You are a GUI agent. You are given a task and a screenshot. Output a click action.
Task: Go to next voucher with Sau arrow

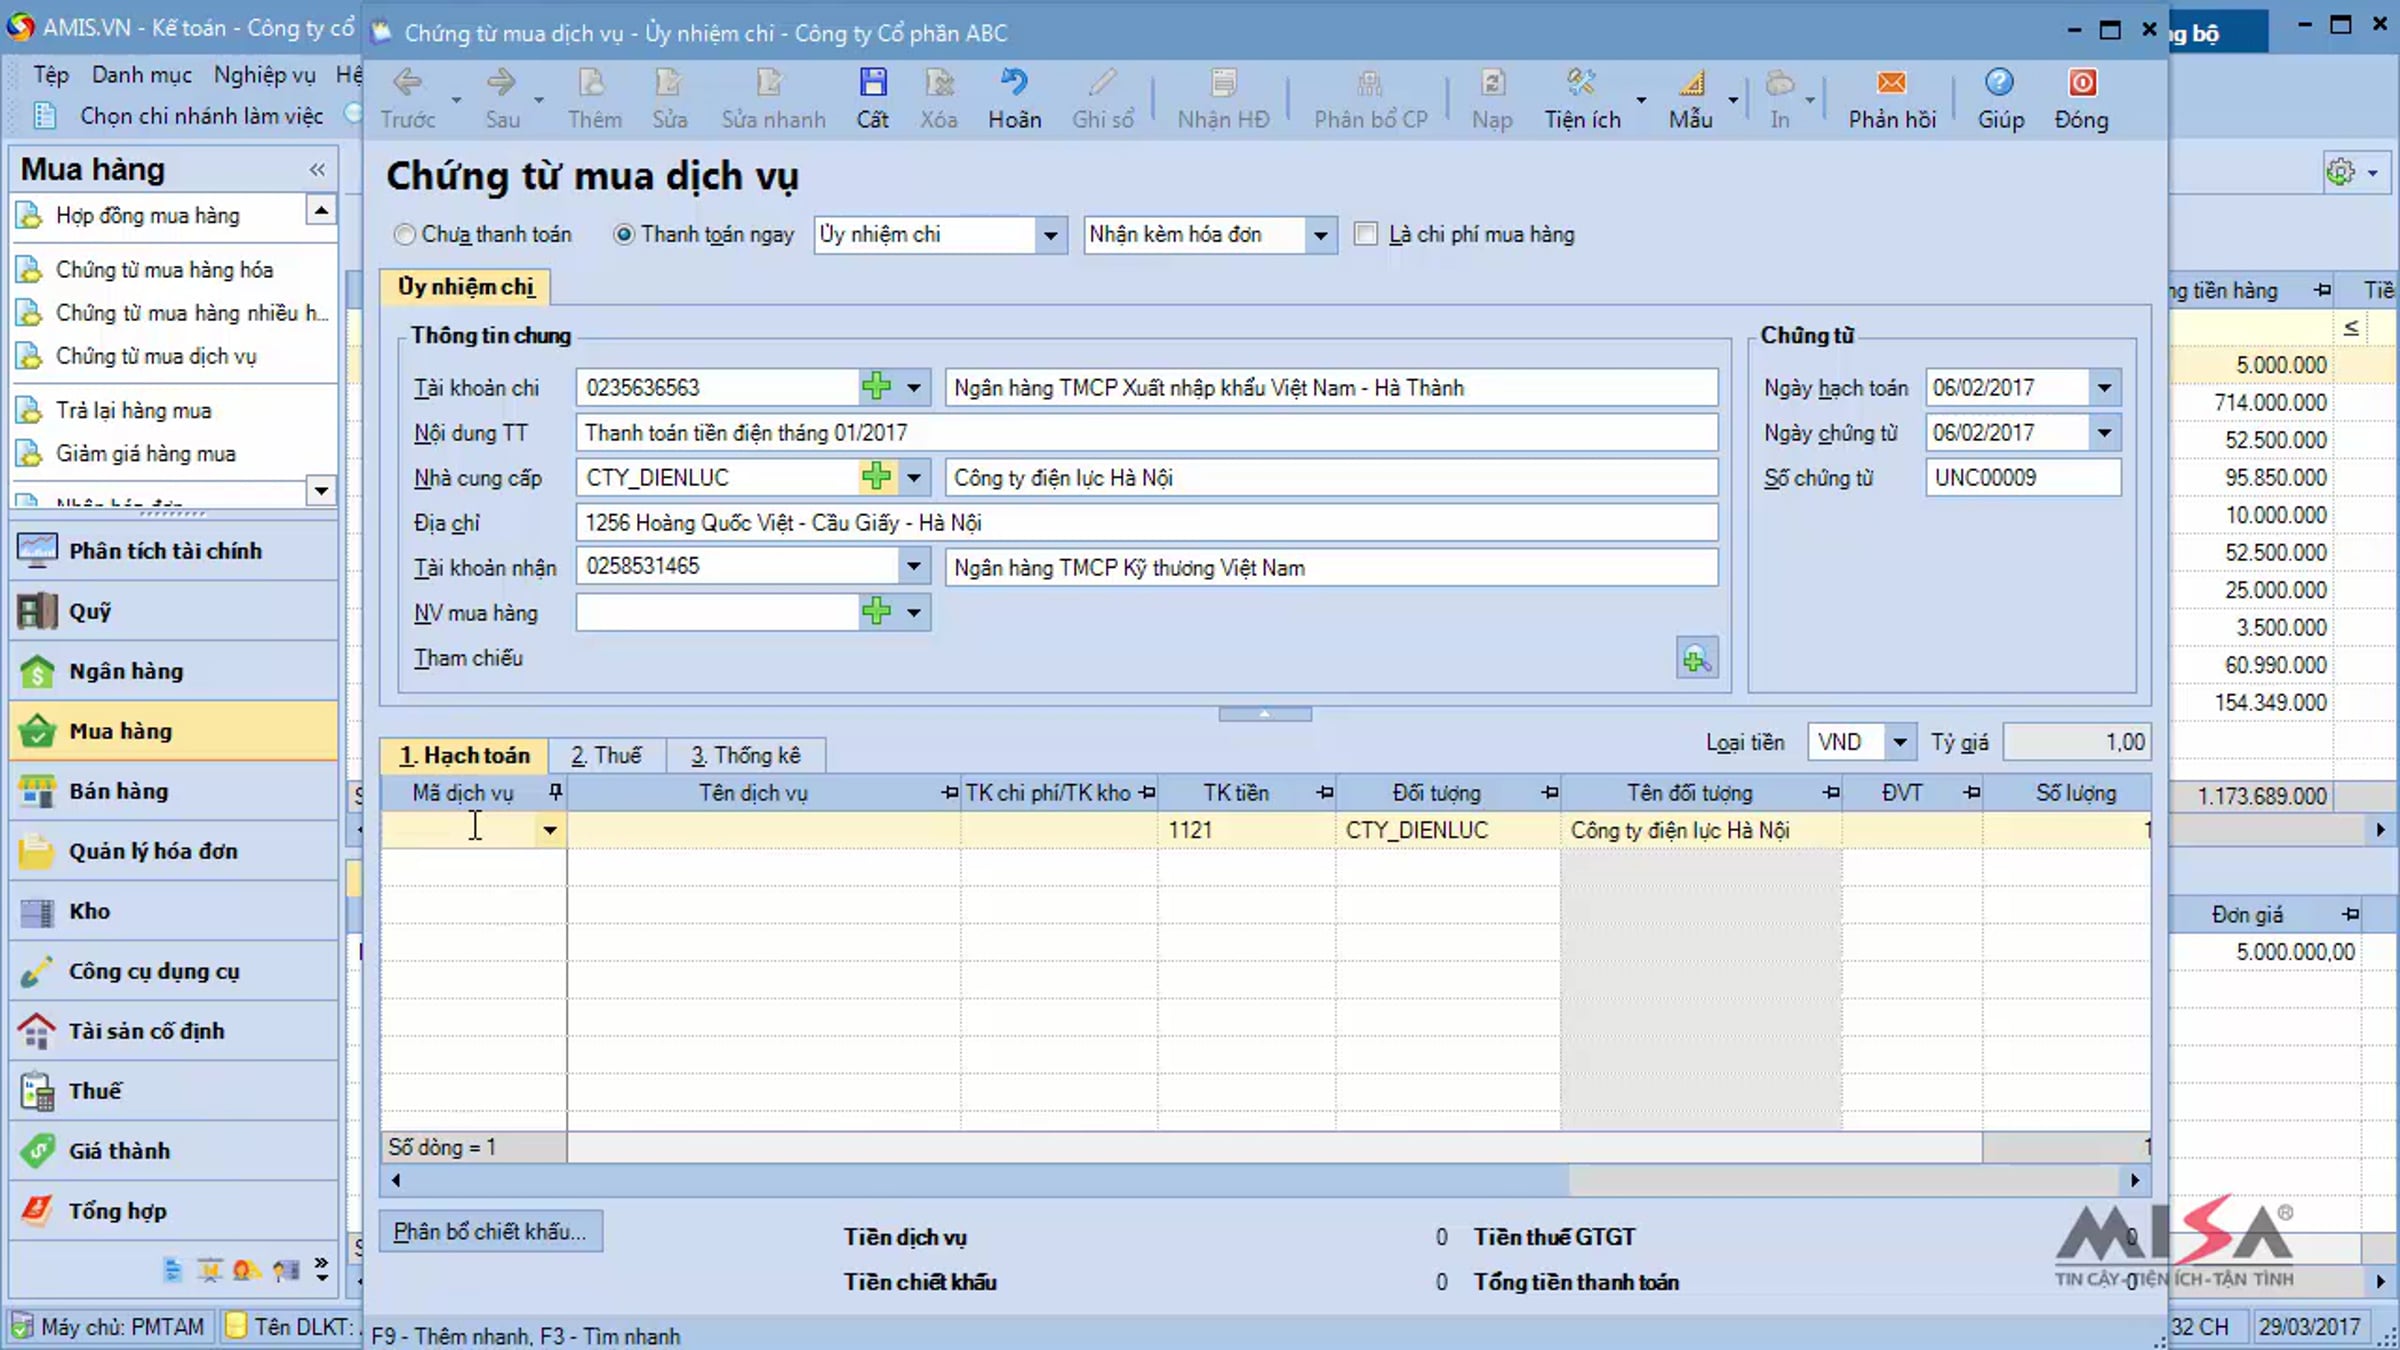[502, 83]
